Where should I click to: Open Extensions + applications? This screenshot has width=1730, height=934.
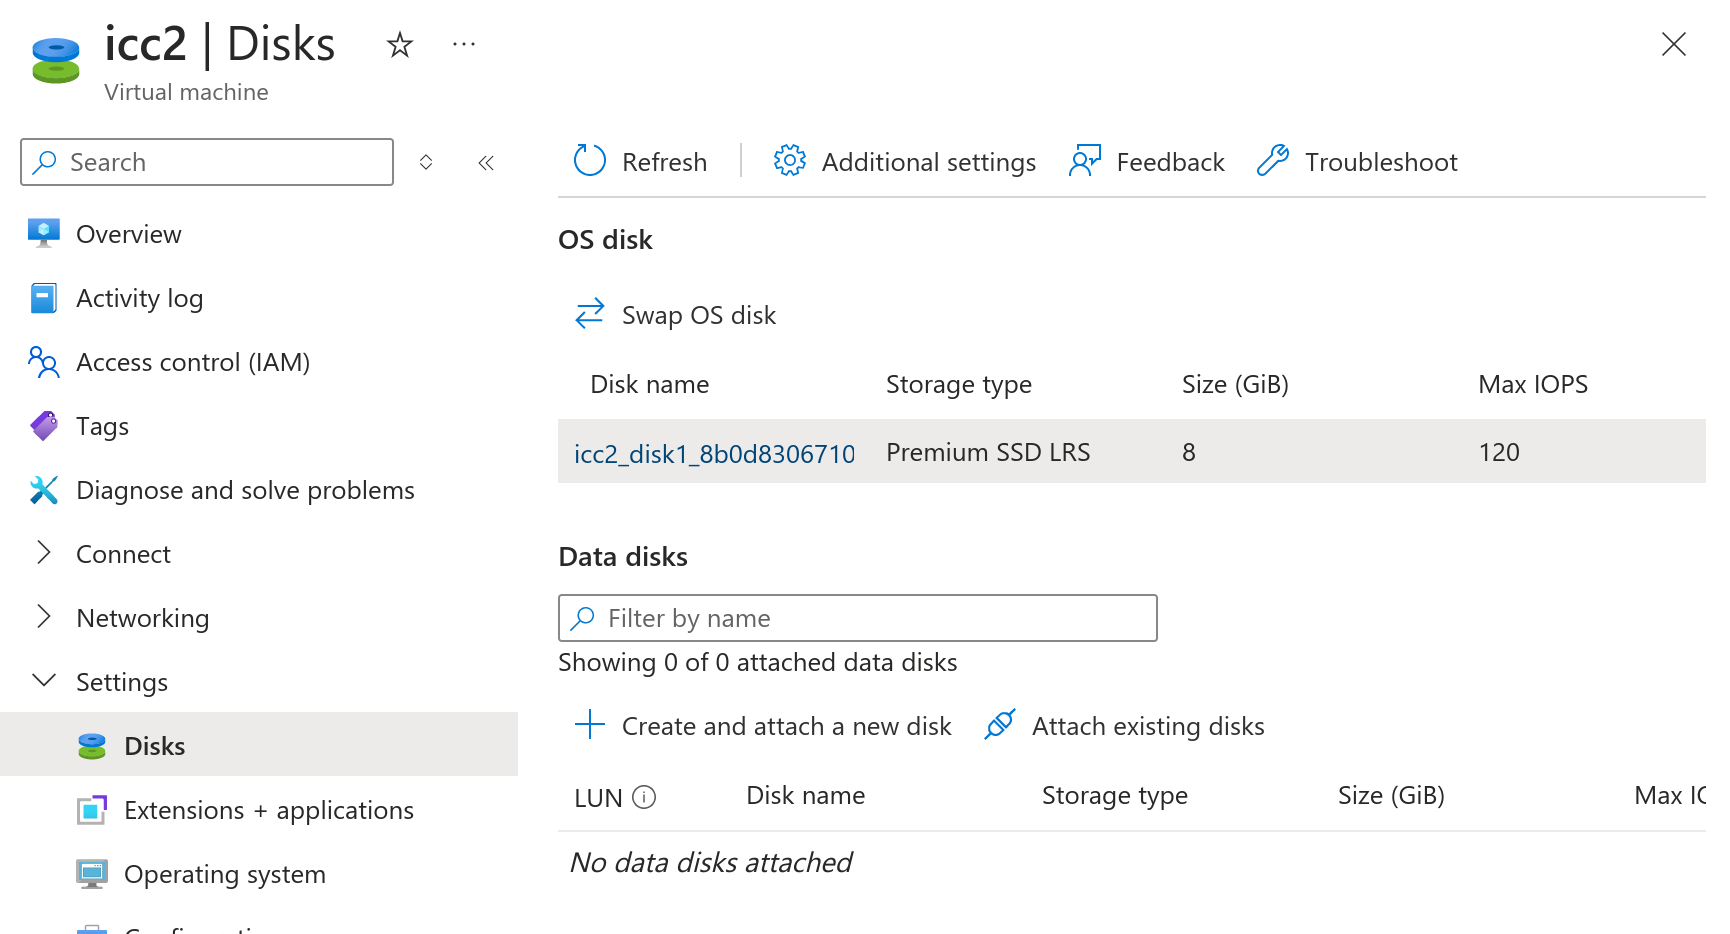269,810
